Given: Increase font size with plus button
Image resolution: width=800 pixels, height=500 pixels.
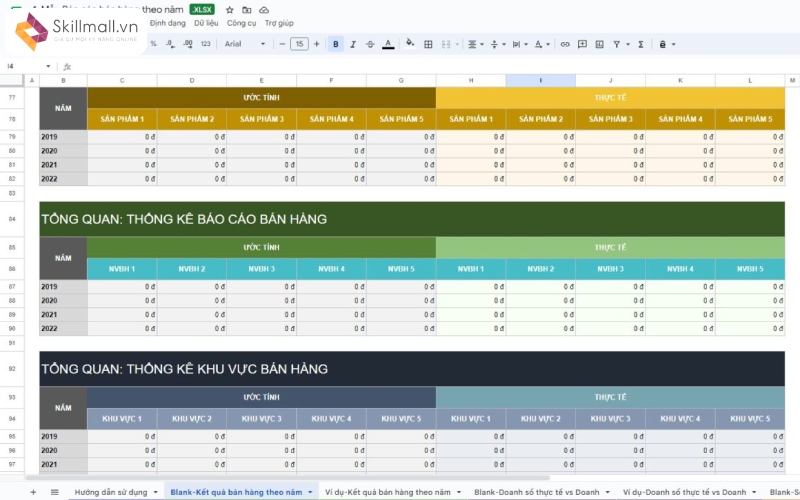Looking at the screenshot, I should [x=316, y=44].
